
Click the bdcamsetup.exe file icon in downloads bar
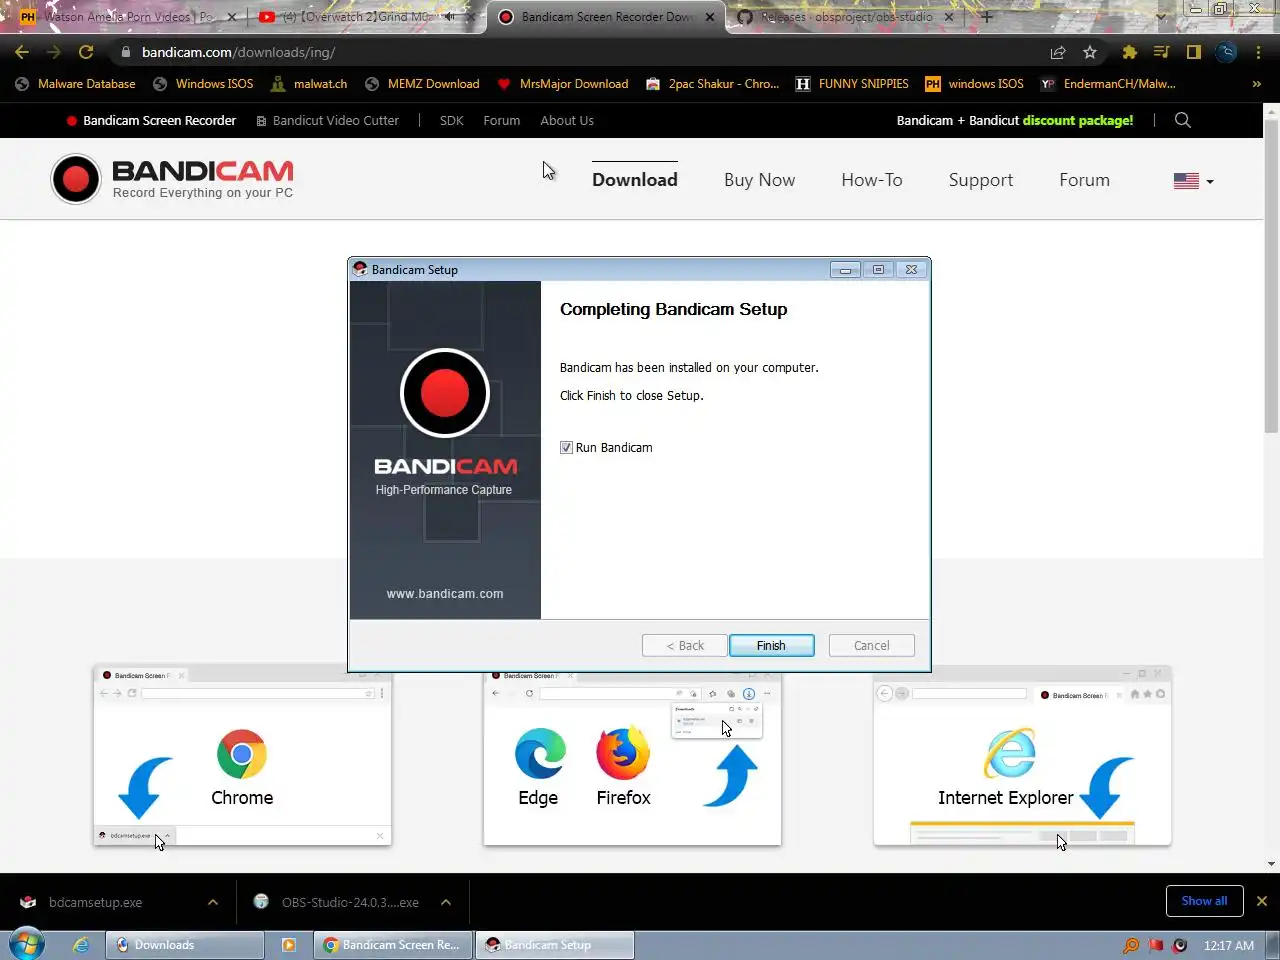28,901
